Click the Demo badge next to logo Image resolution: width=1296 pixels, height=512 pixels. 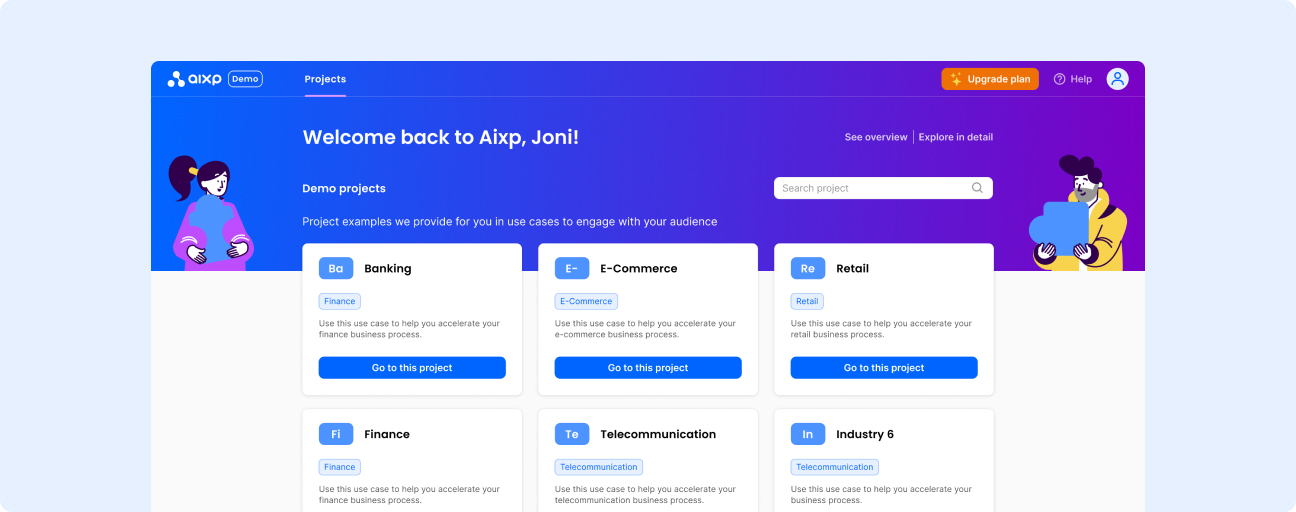pos(245,79)
